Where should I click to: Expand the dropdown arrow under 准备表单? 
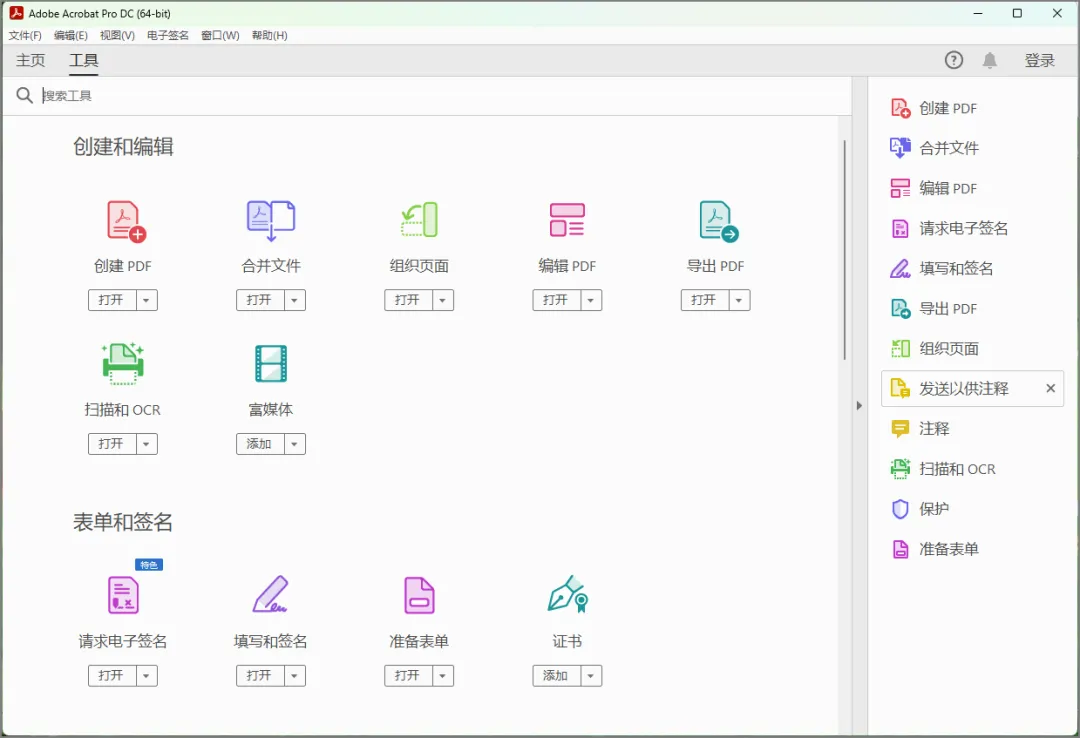442,676
